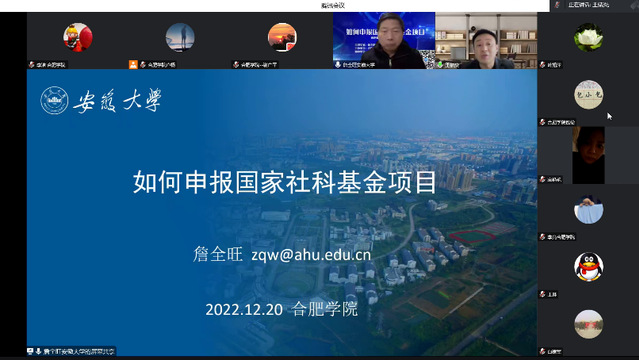Click the muted mic icon beside the speaking indicator
639x360 pixels.
pos(557,5)
